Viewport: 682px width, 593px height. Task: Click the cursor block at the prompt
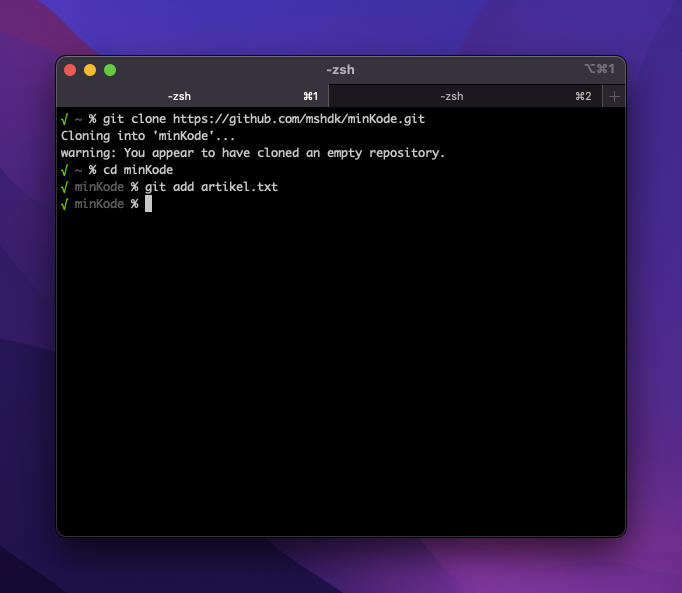pos(148,204)
